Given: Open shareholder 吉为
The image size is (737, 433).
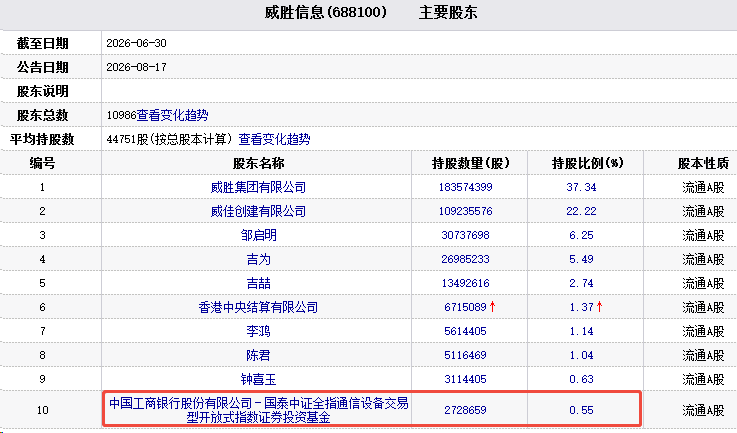Looking at the screenshot, I should [259, 259].
